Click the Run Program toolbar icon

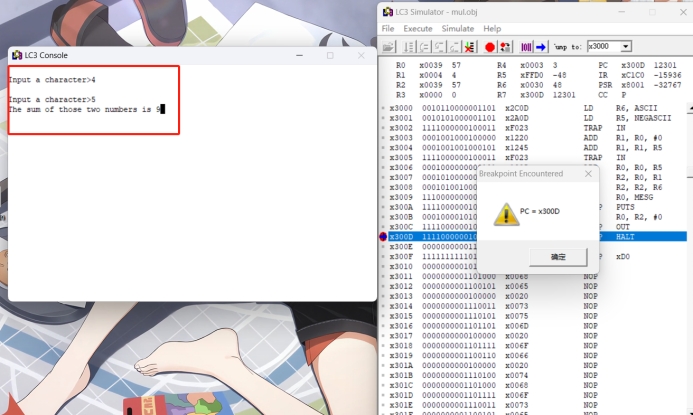tap(409, 47)
